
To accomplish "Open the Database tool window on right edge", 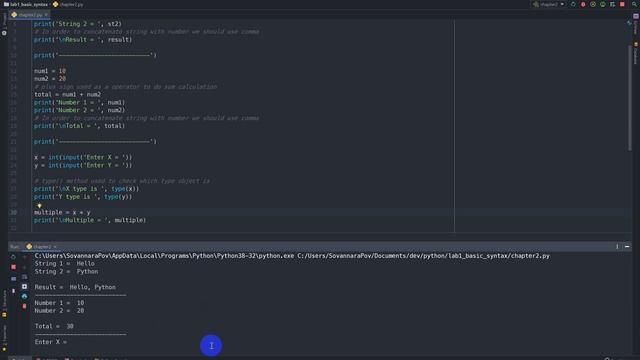I will pos(636,52).
